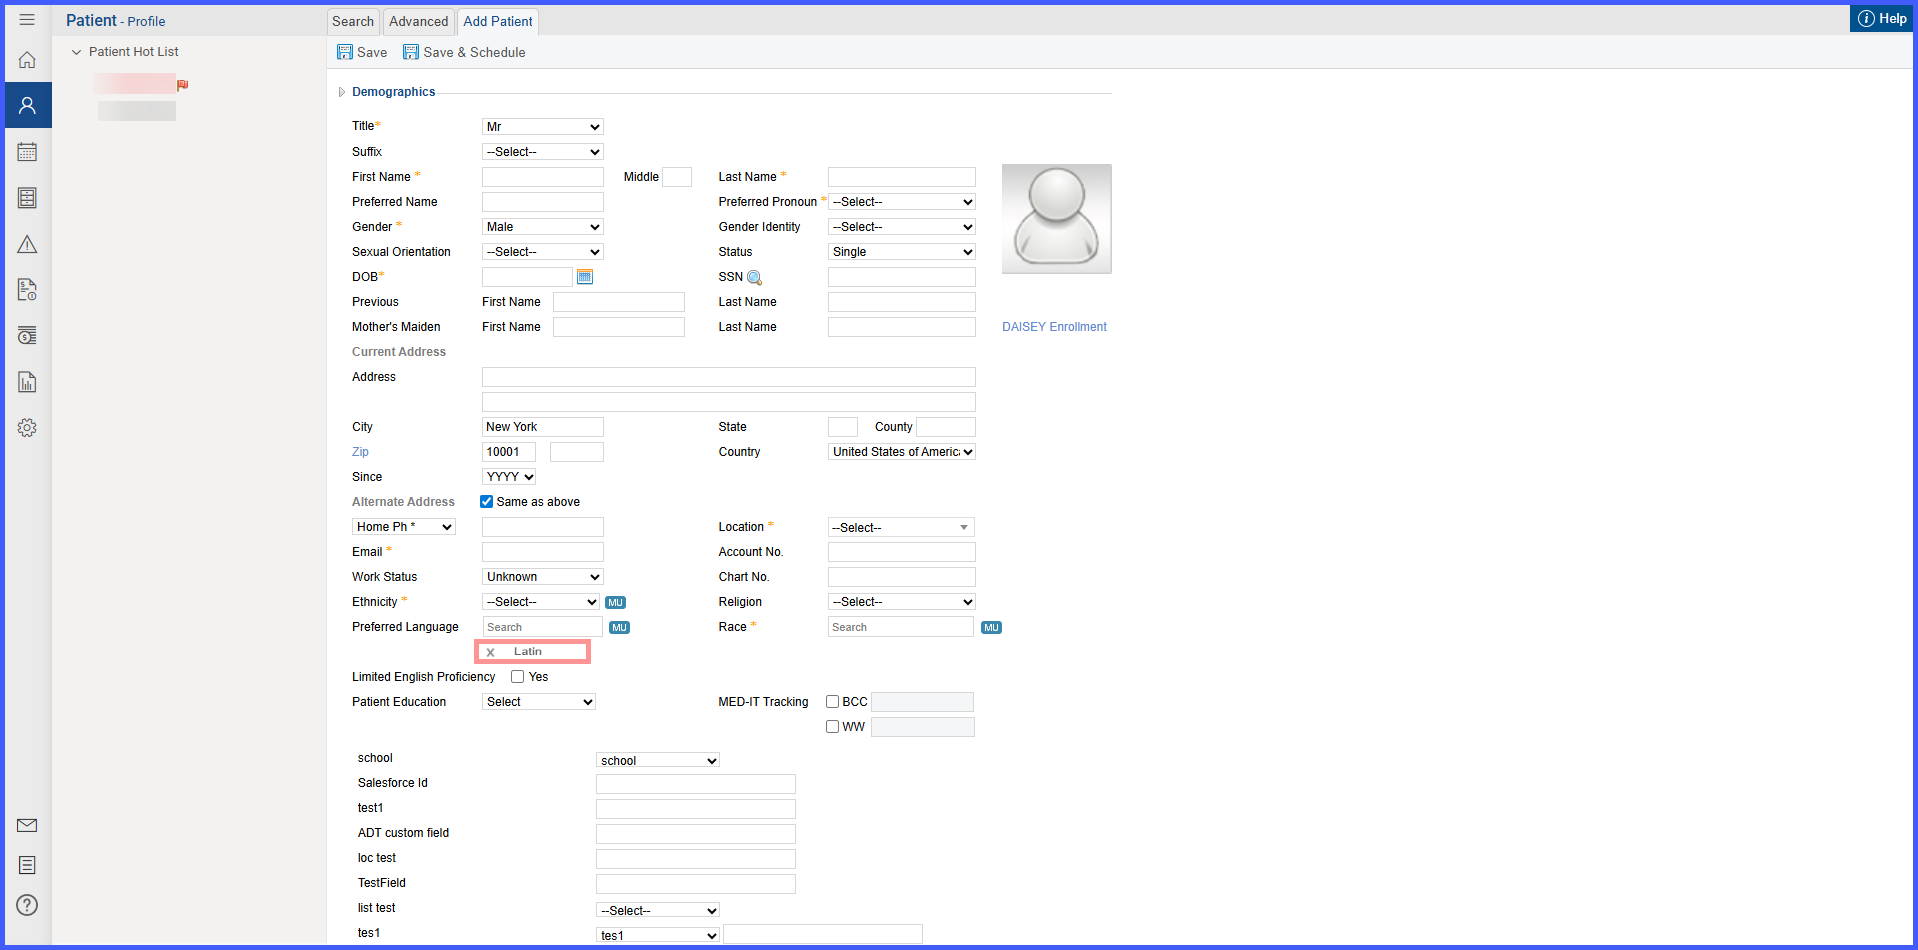Open the Home icon in sidebar
The width and height of the screenshot is (1918, 950).
(x=27, y=60)
